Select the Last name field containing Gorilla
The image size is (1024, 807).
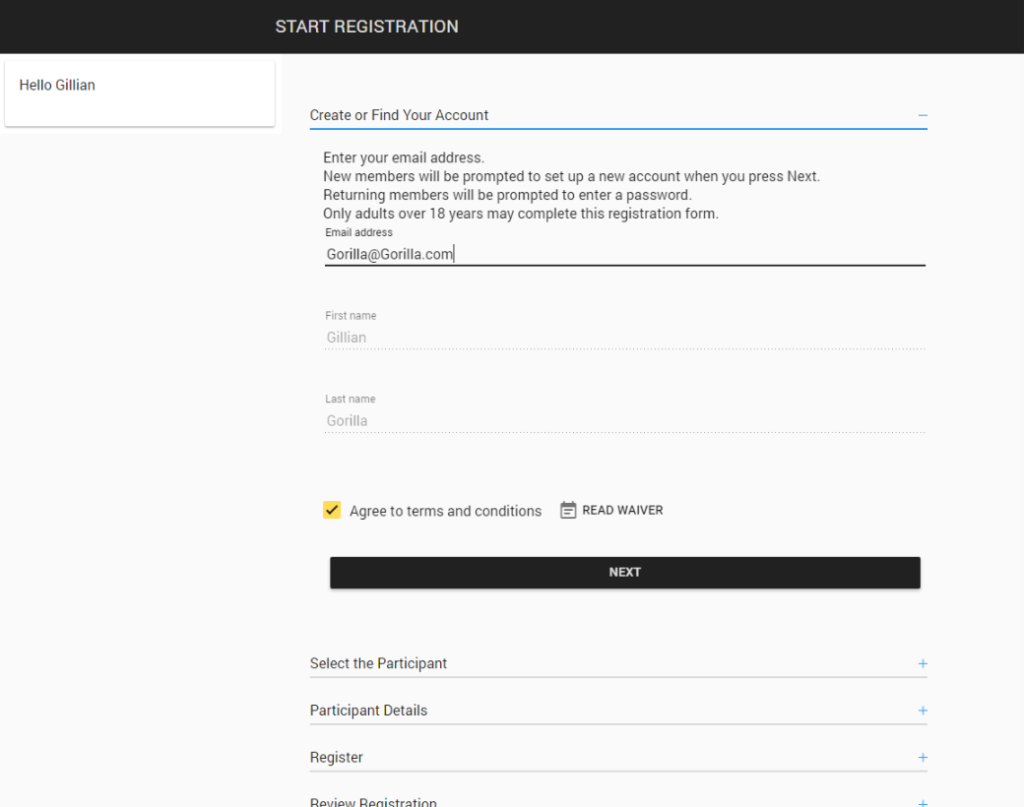point(624,421)
